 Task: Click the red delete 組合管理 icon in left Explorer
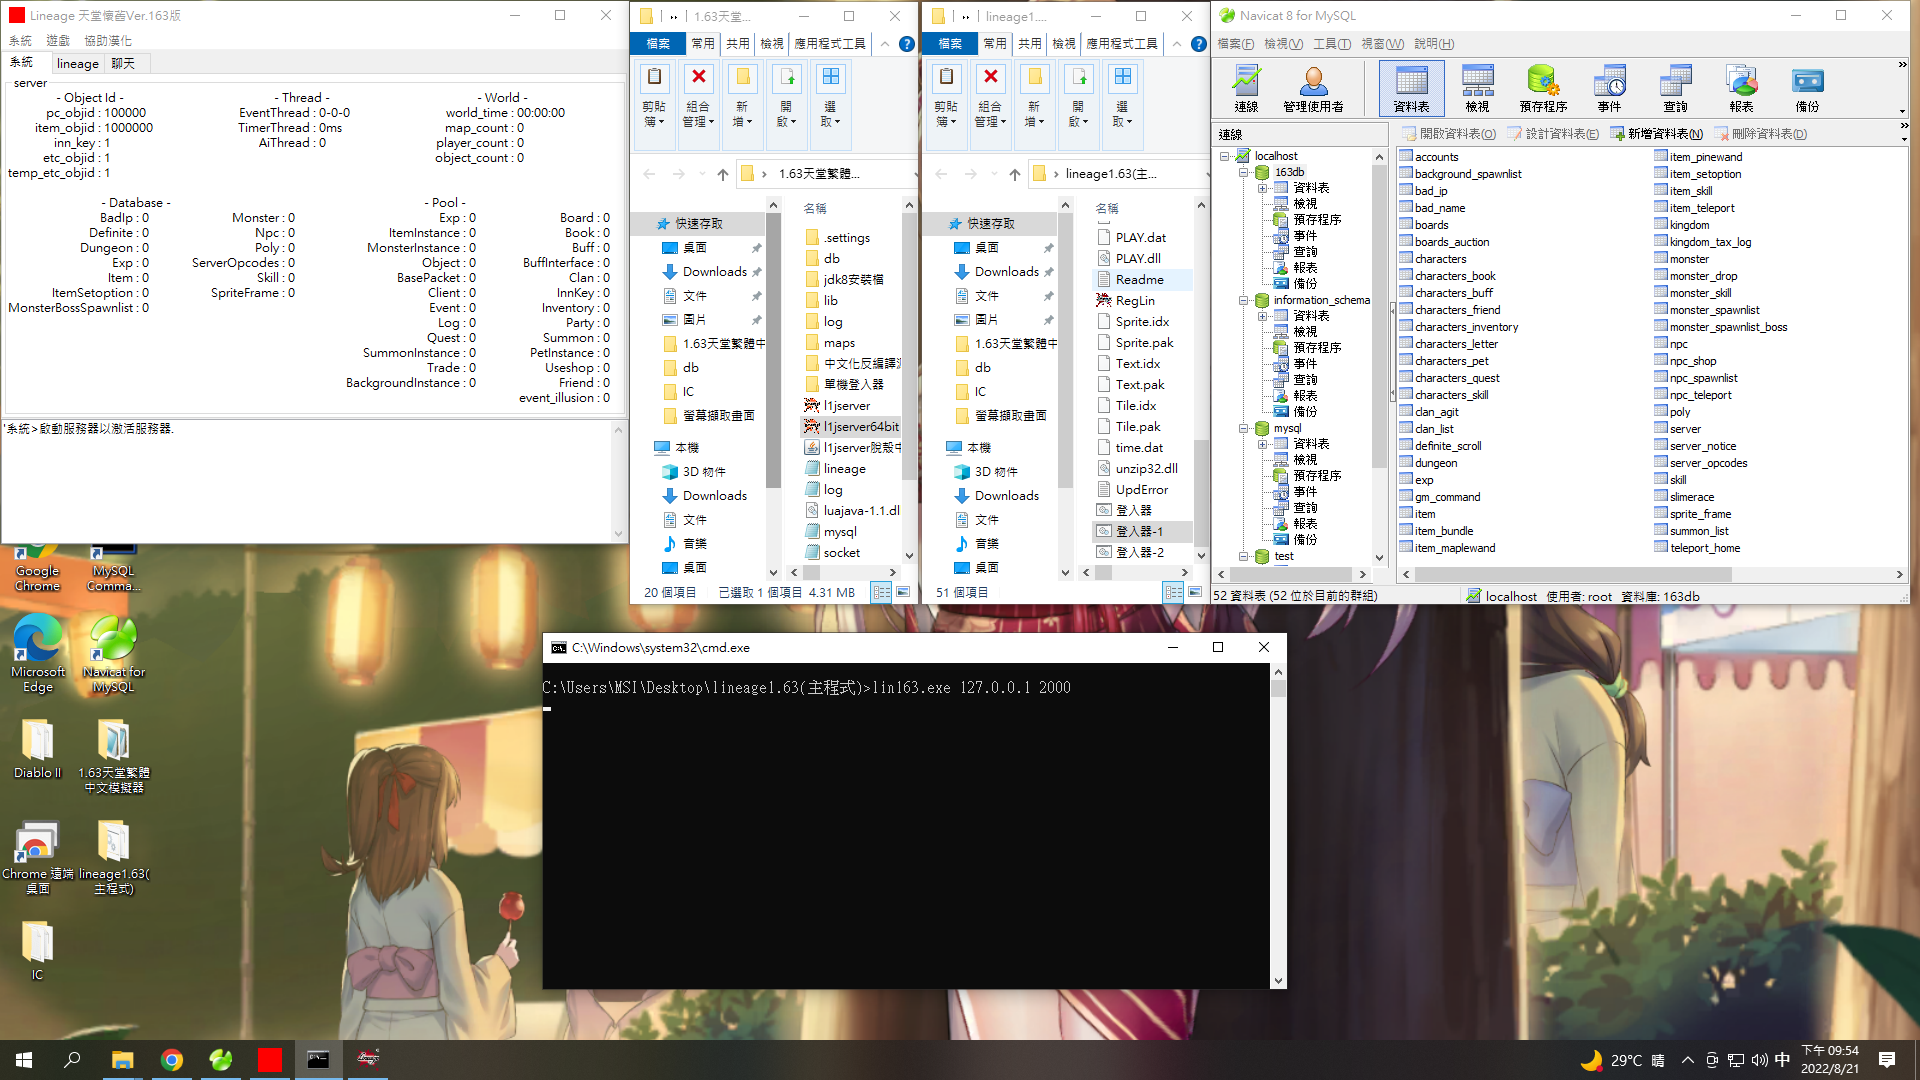point(698,96)
